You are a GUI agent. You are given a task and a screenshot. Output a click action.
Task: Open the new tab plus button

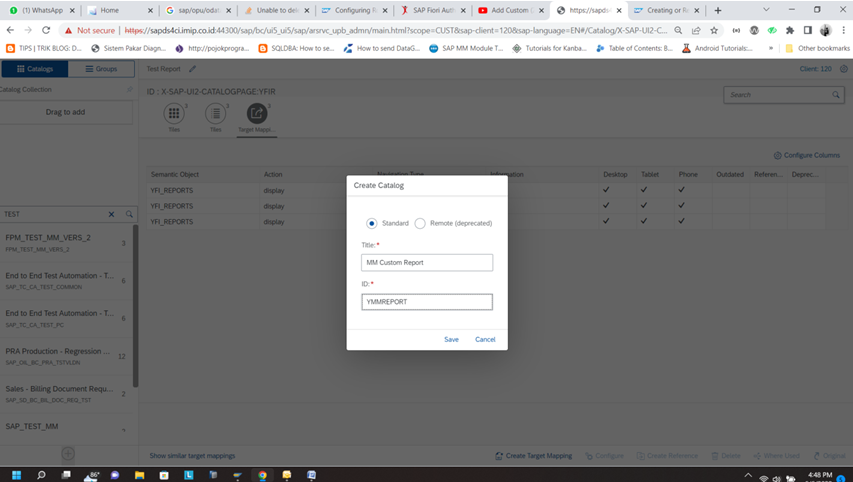(718, 10)
